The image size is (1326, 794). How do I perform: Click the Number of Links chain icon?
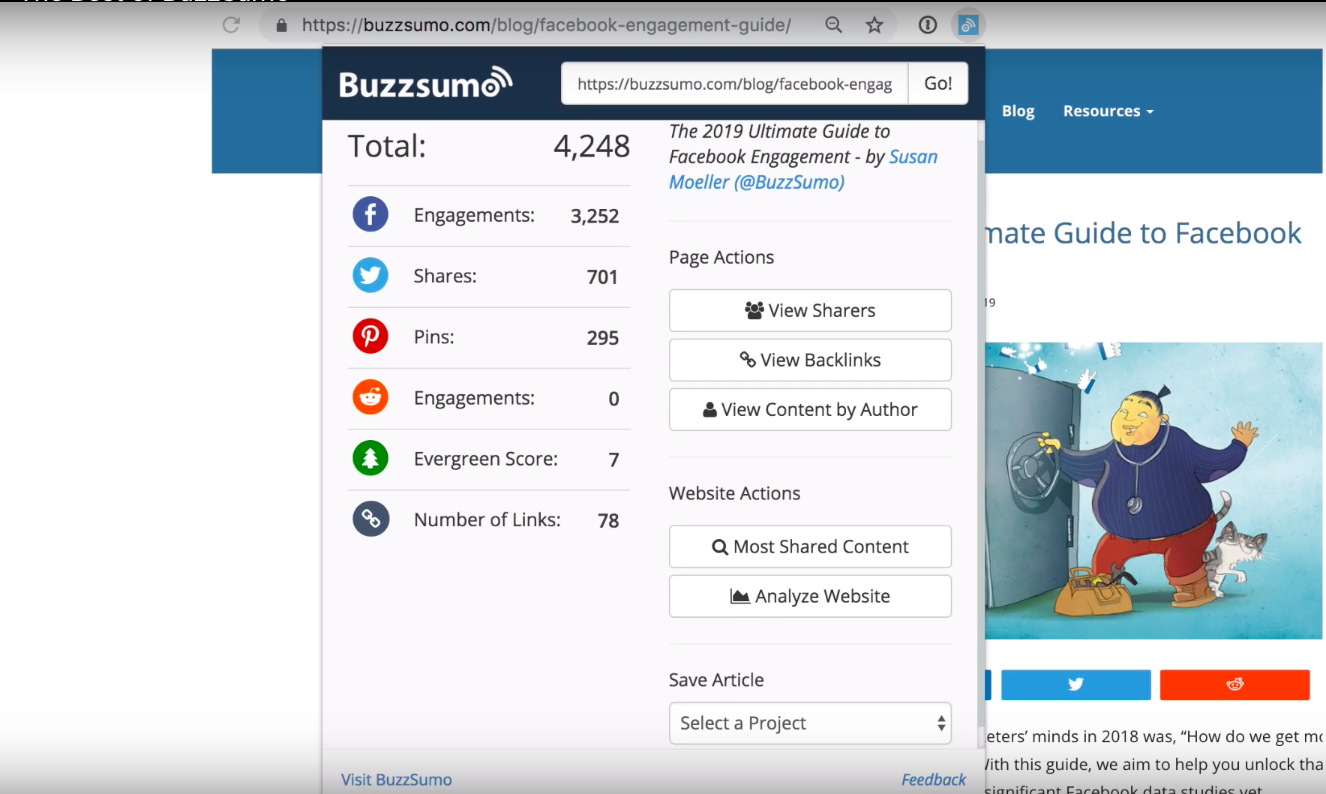370,520
